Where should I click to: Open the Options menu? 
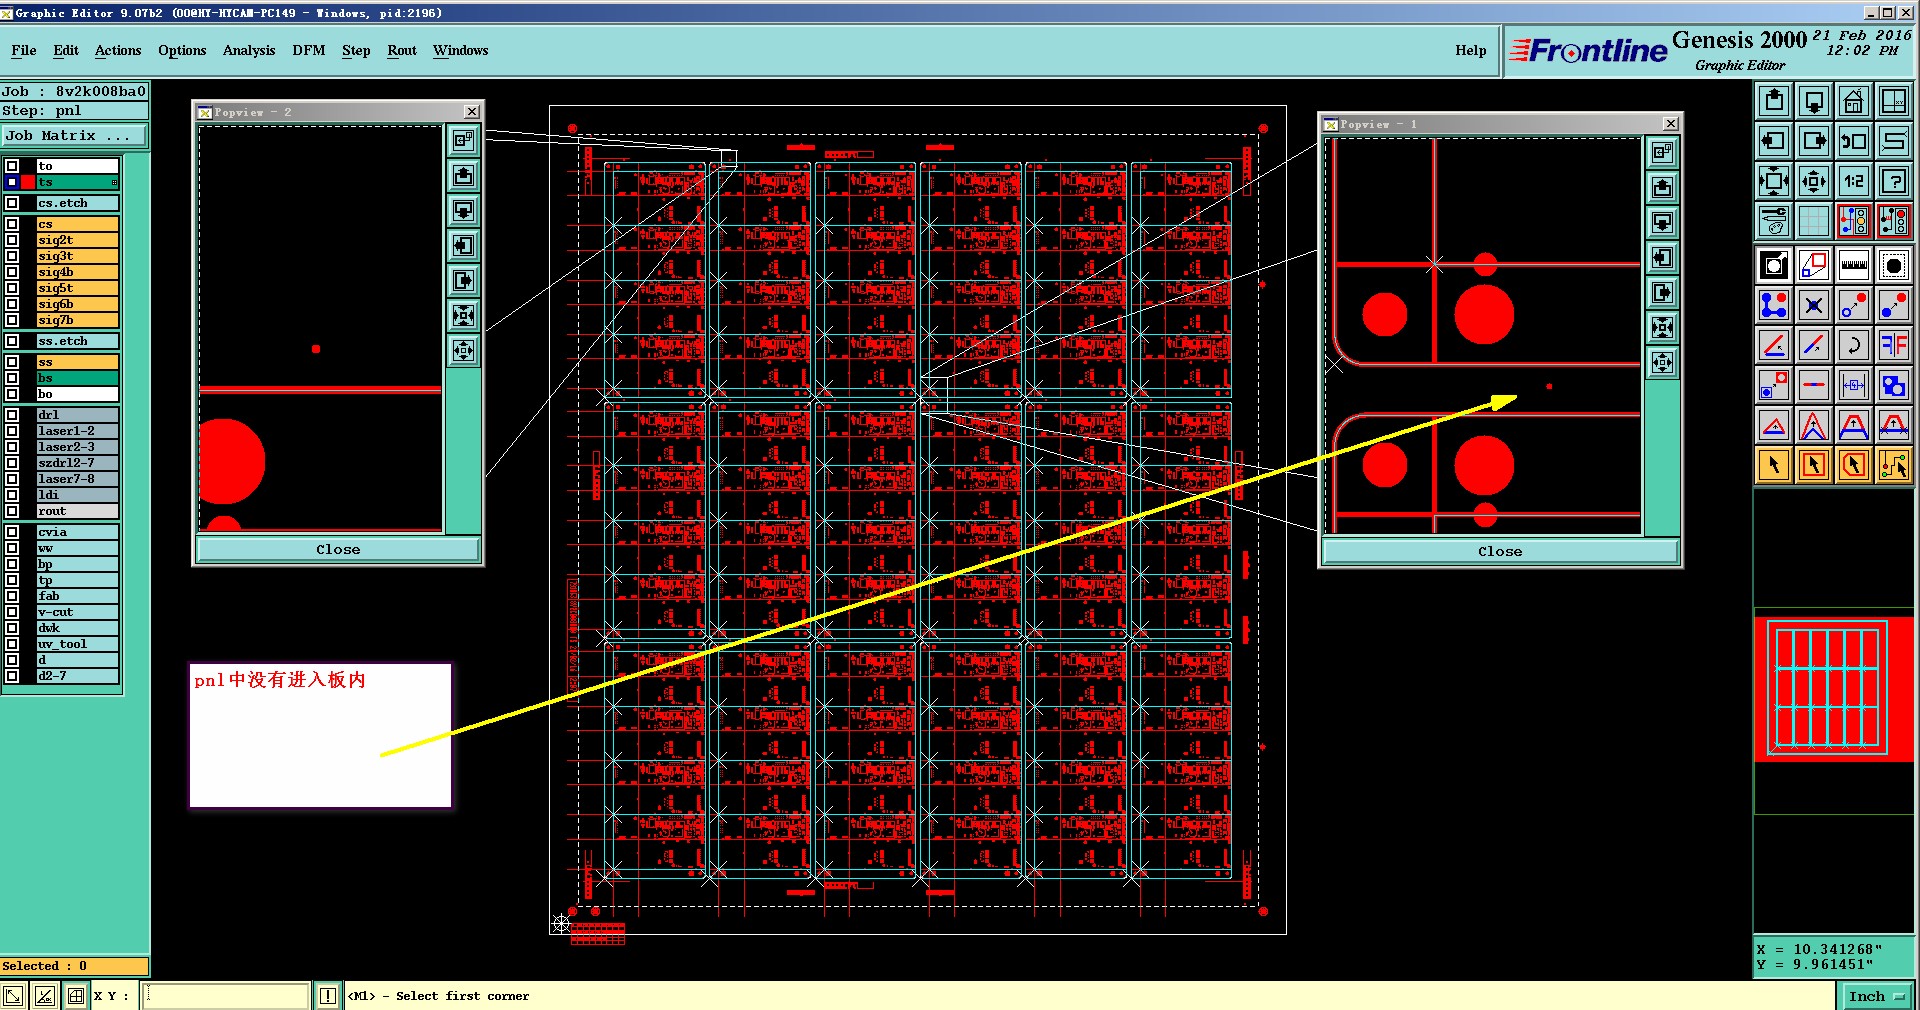click(182, 50)
